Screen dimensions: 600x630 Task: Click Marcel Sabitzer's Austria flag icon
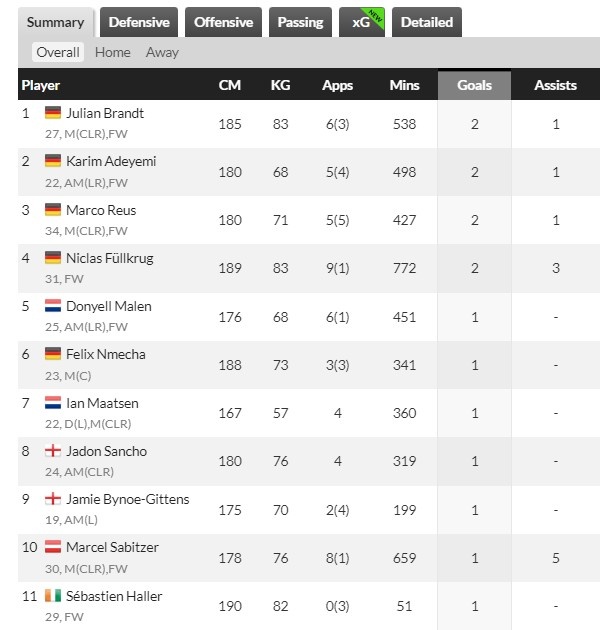point(53,547)
